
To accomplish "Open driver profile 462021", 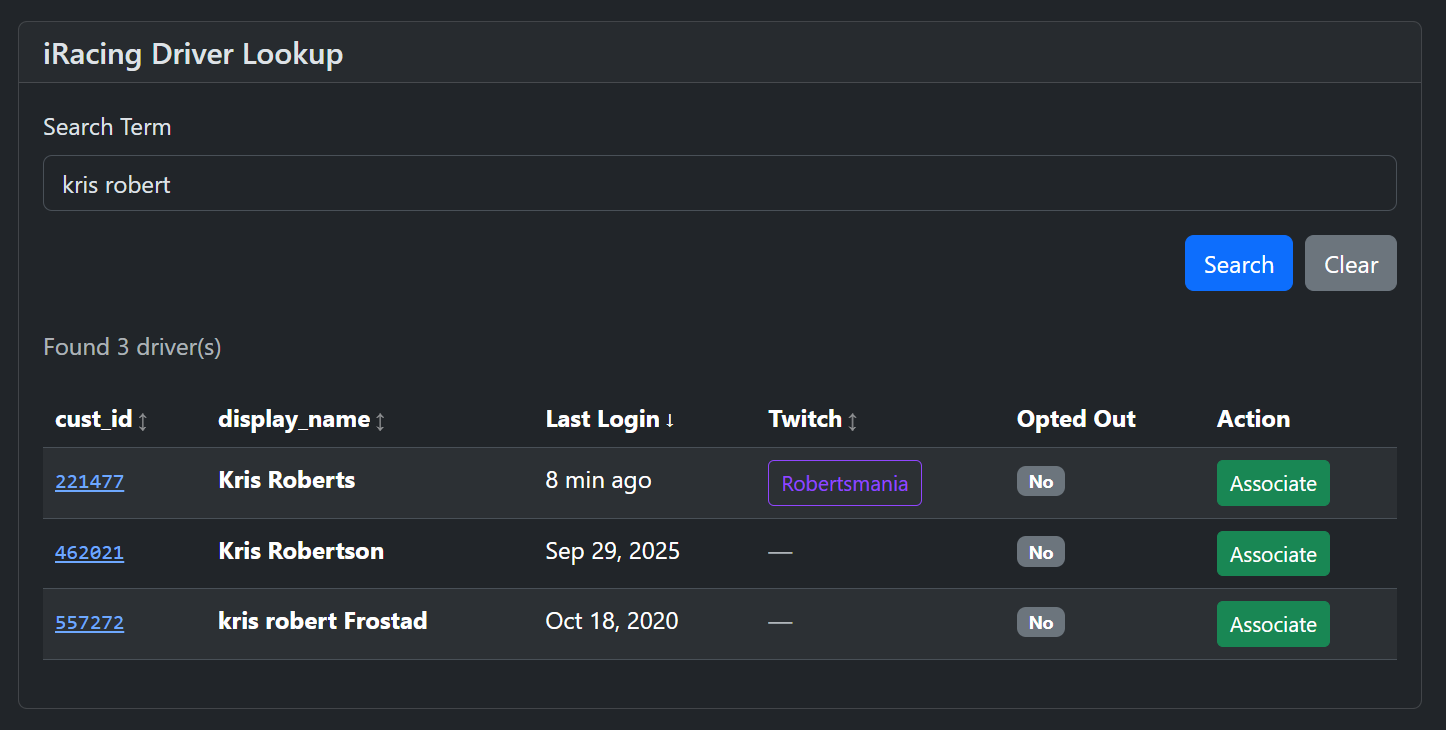I will click(89, 553).
